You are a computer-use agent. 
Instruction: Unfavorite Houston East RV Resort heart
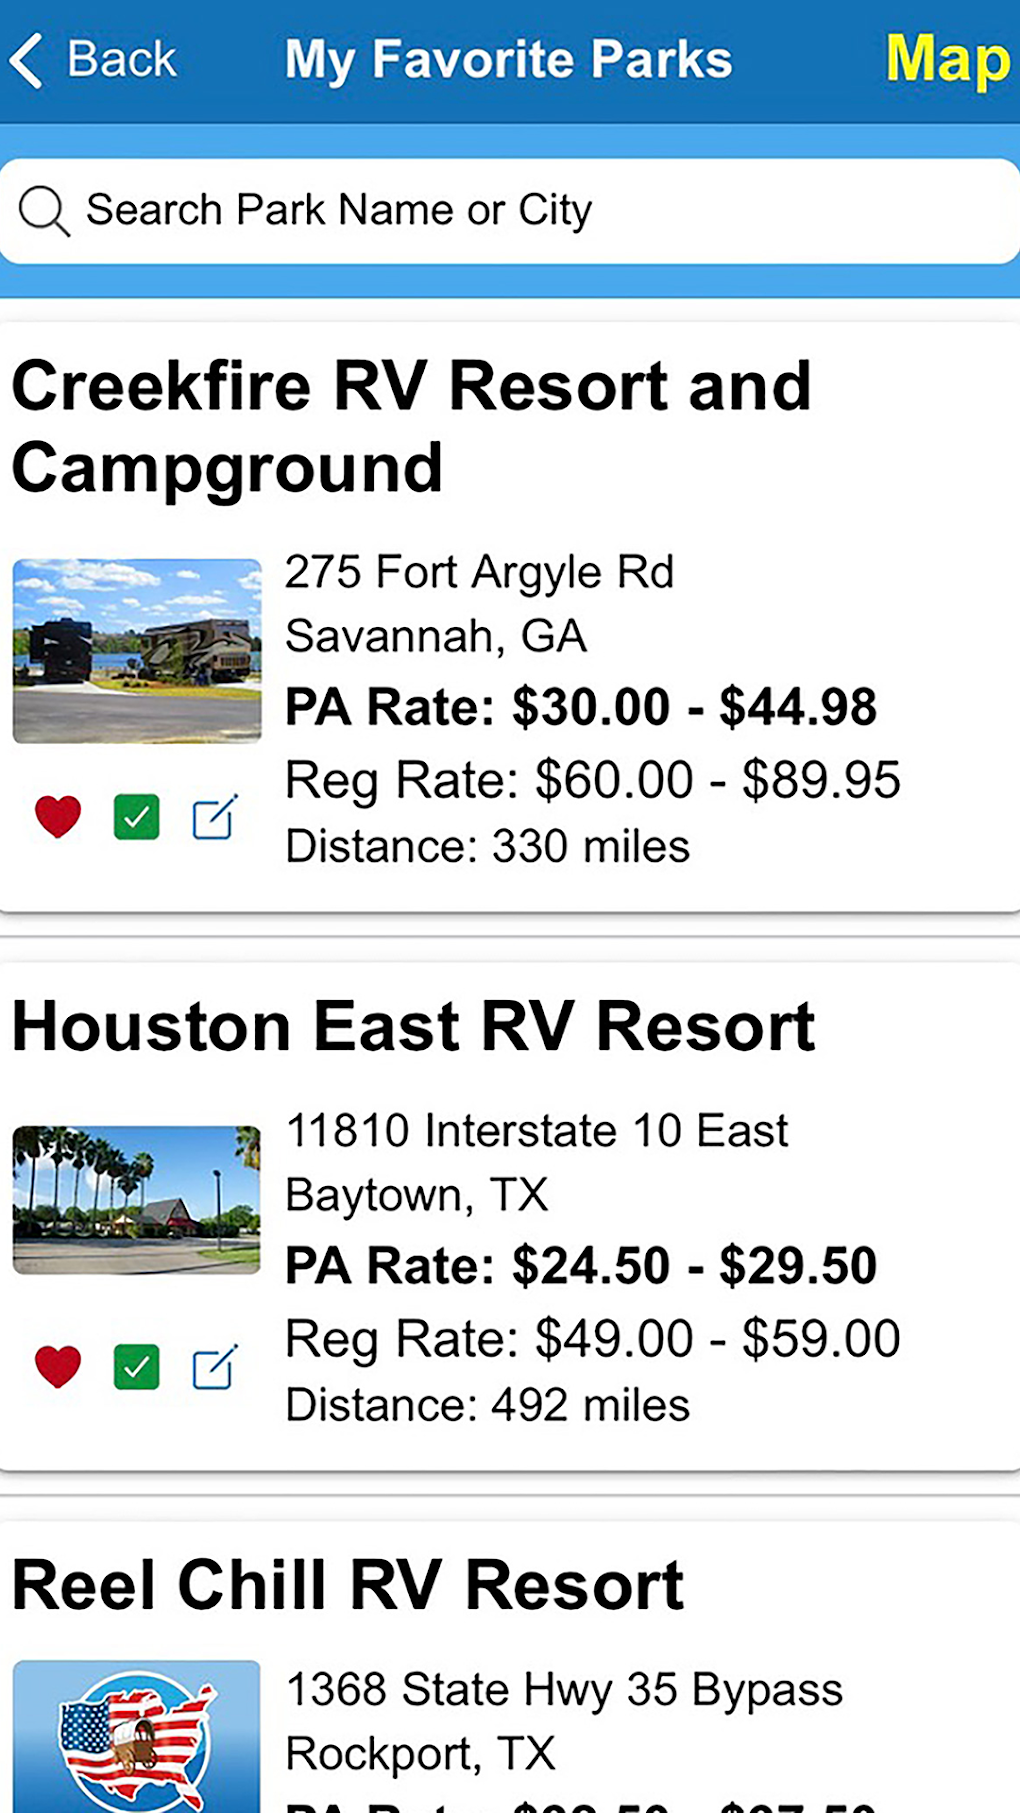58,1366
